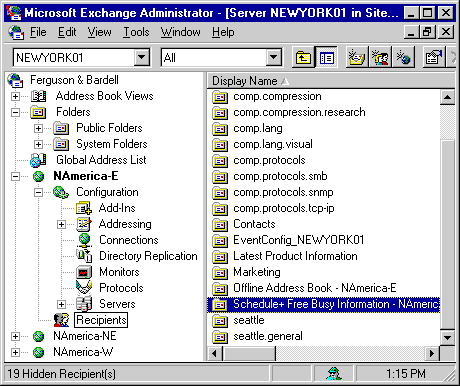460x386 pixels.
Task: Select the EventConfig_NEWYORK01 entry
Action: tap(298, 240)
